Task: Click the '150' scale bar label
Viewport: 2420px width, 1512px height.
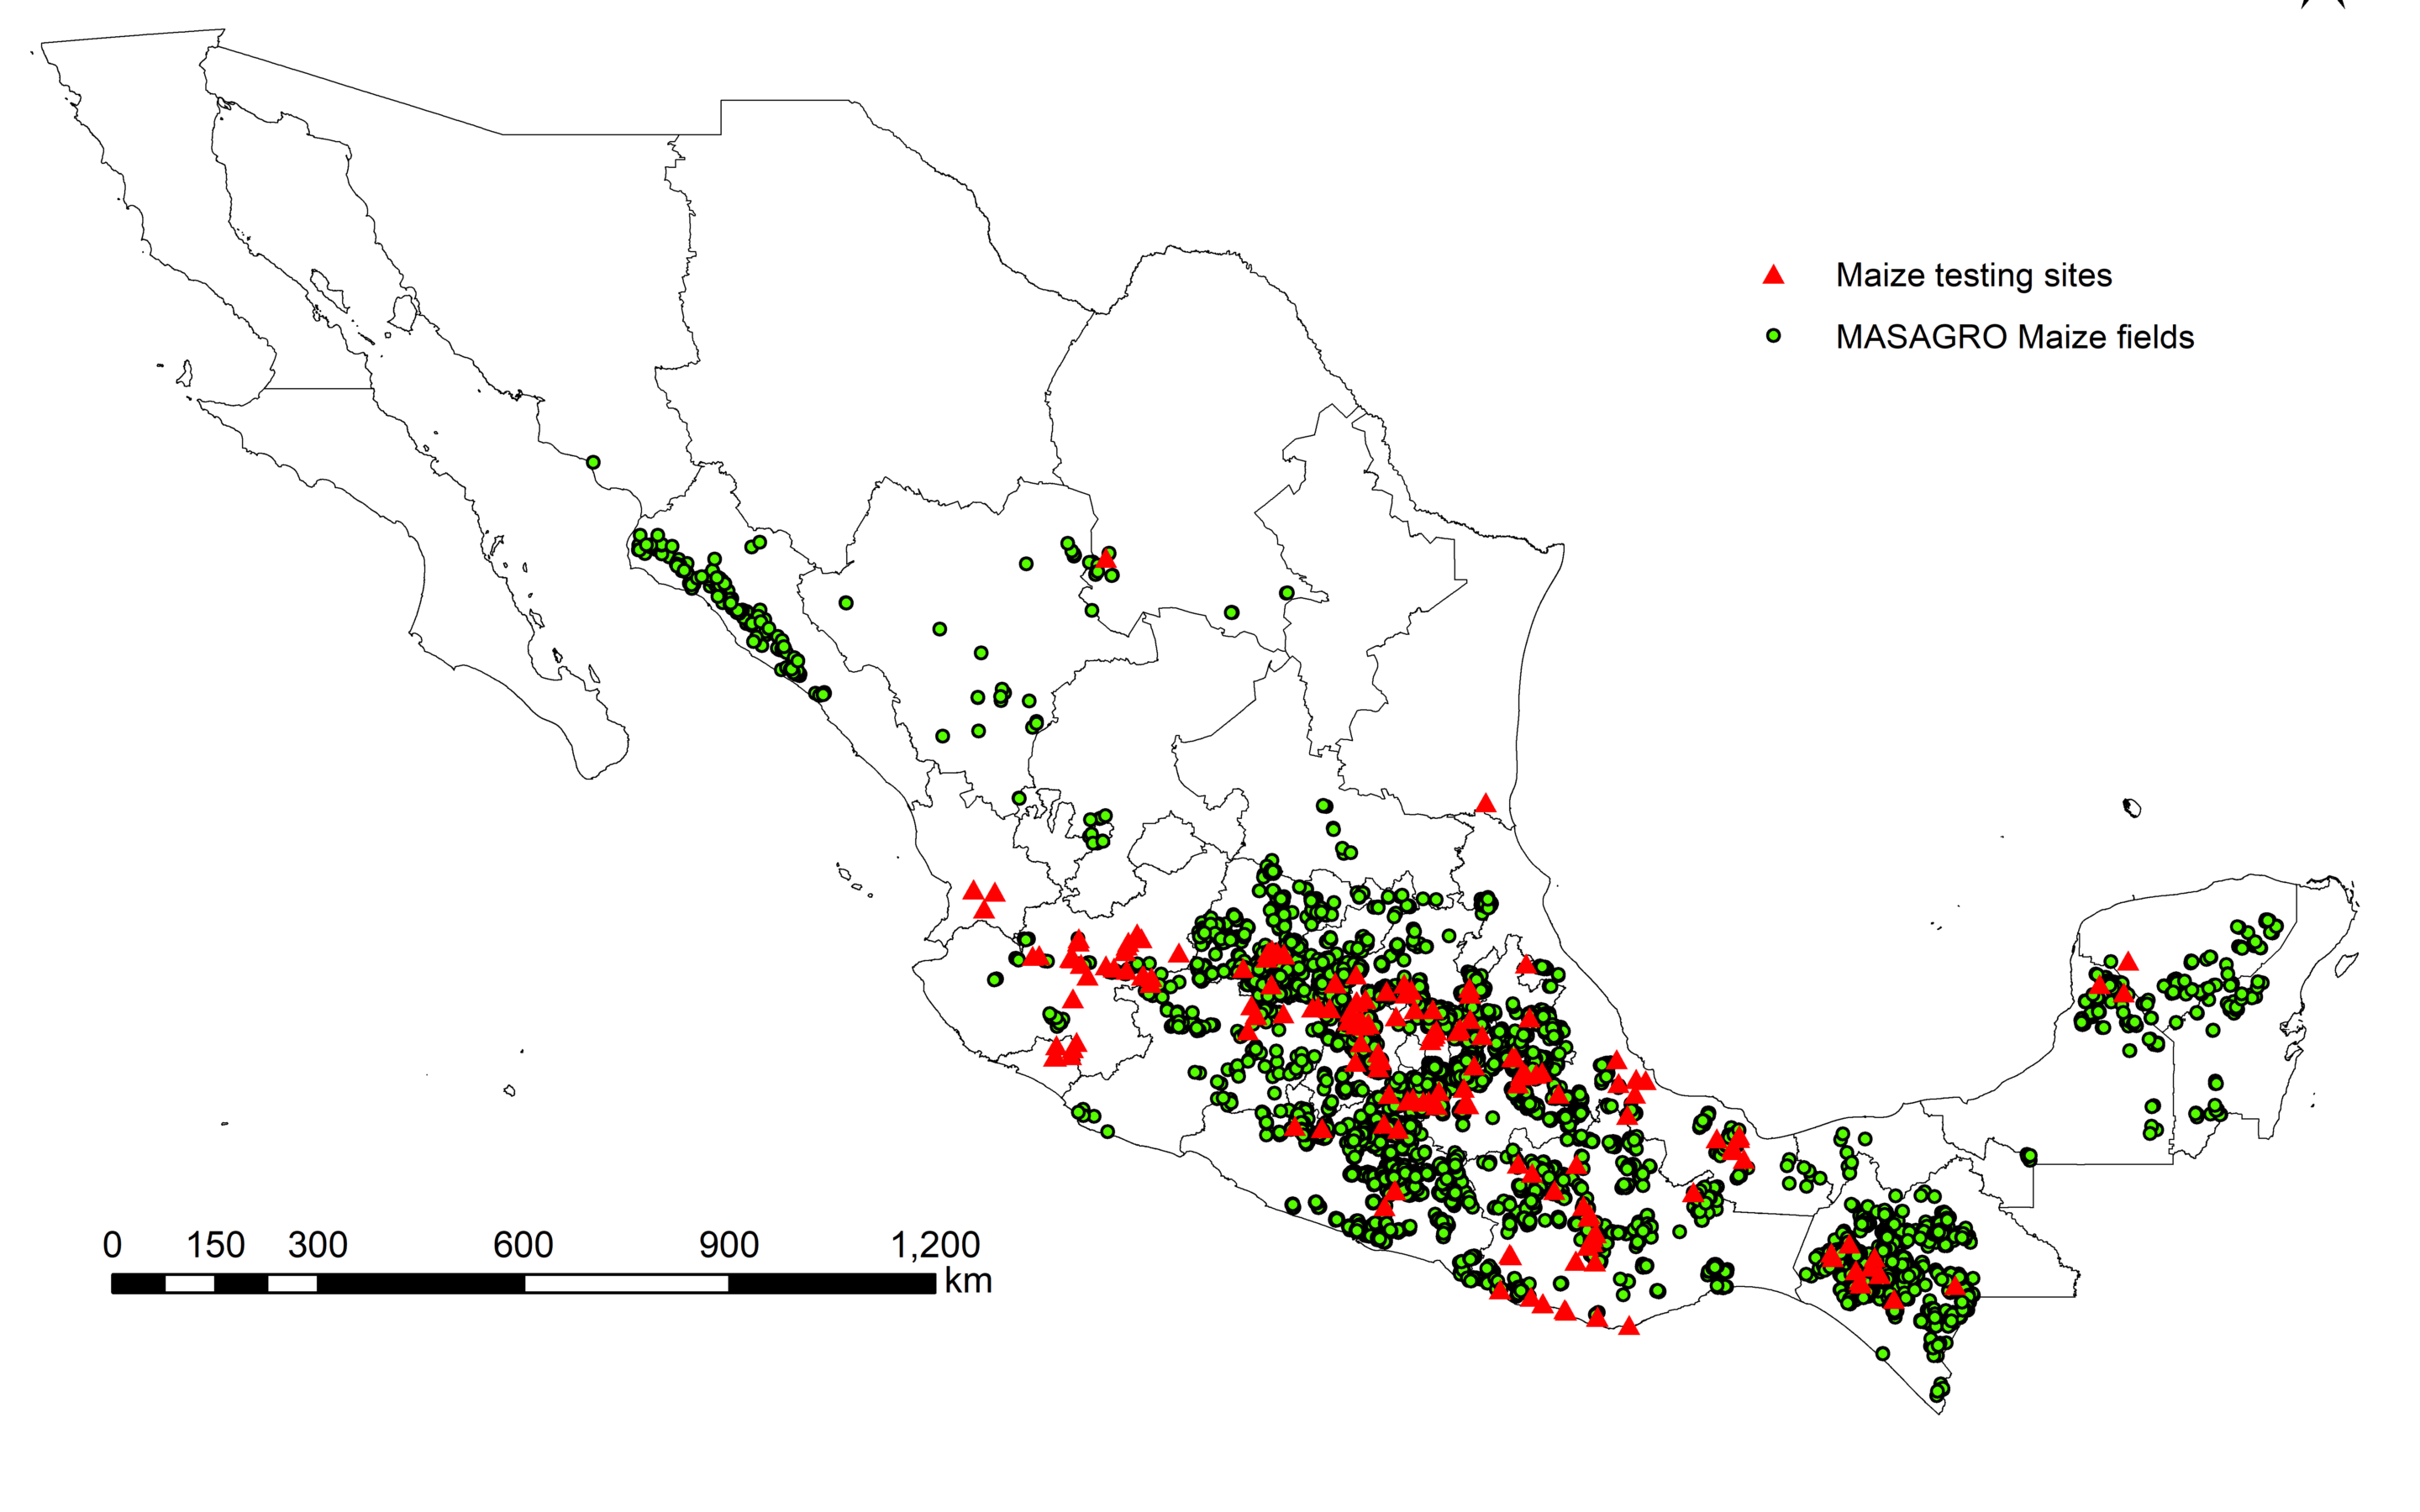Action: (x=215, y=1245)
